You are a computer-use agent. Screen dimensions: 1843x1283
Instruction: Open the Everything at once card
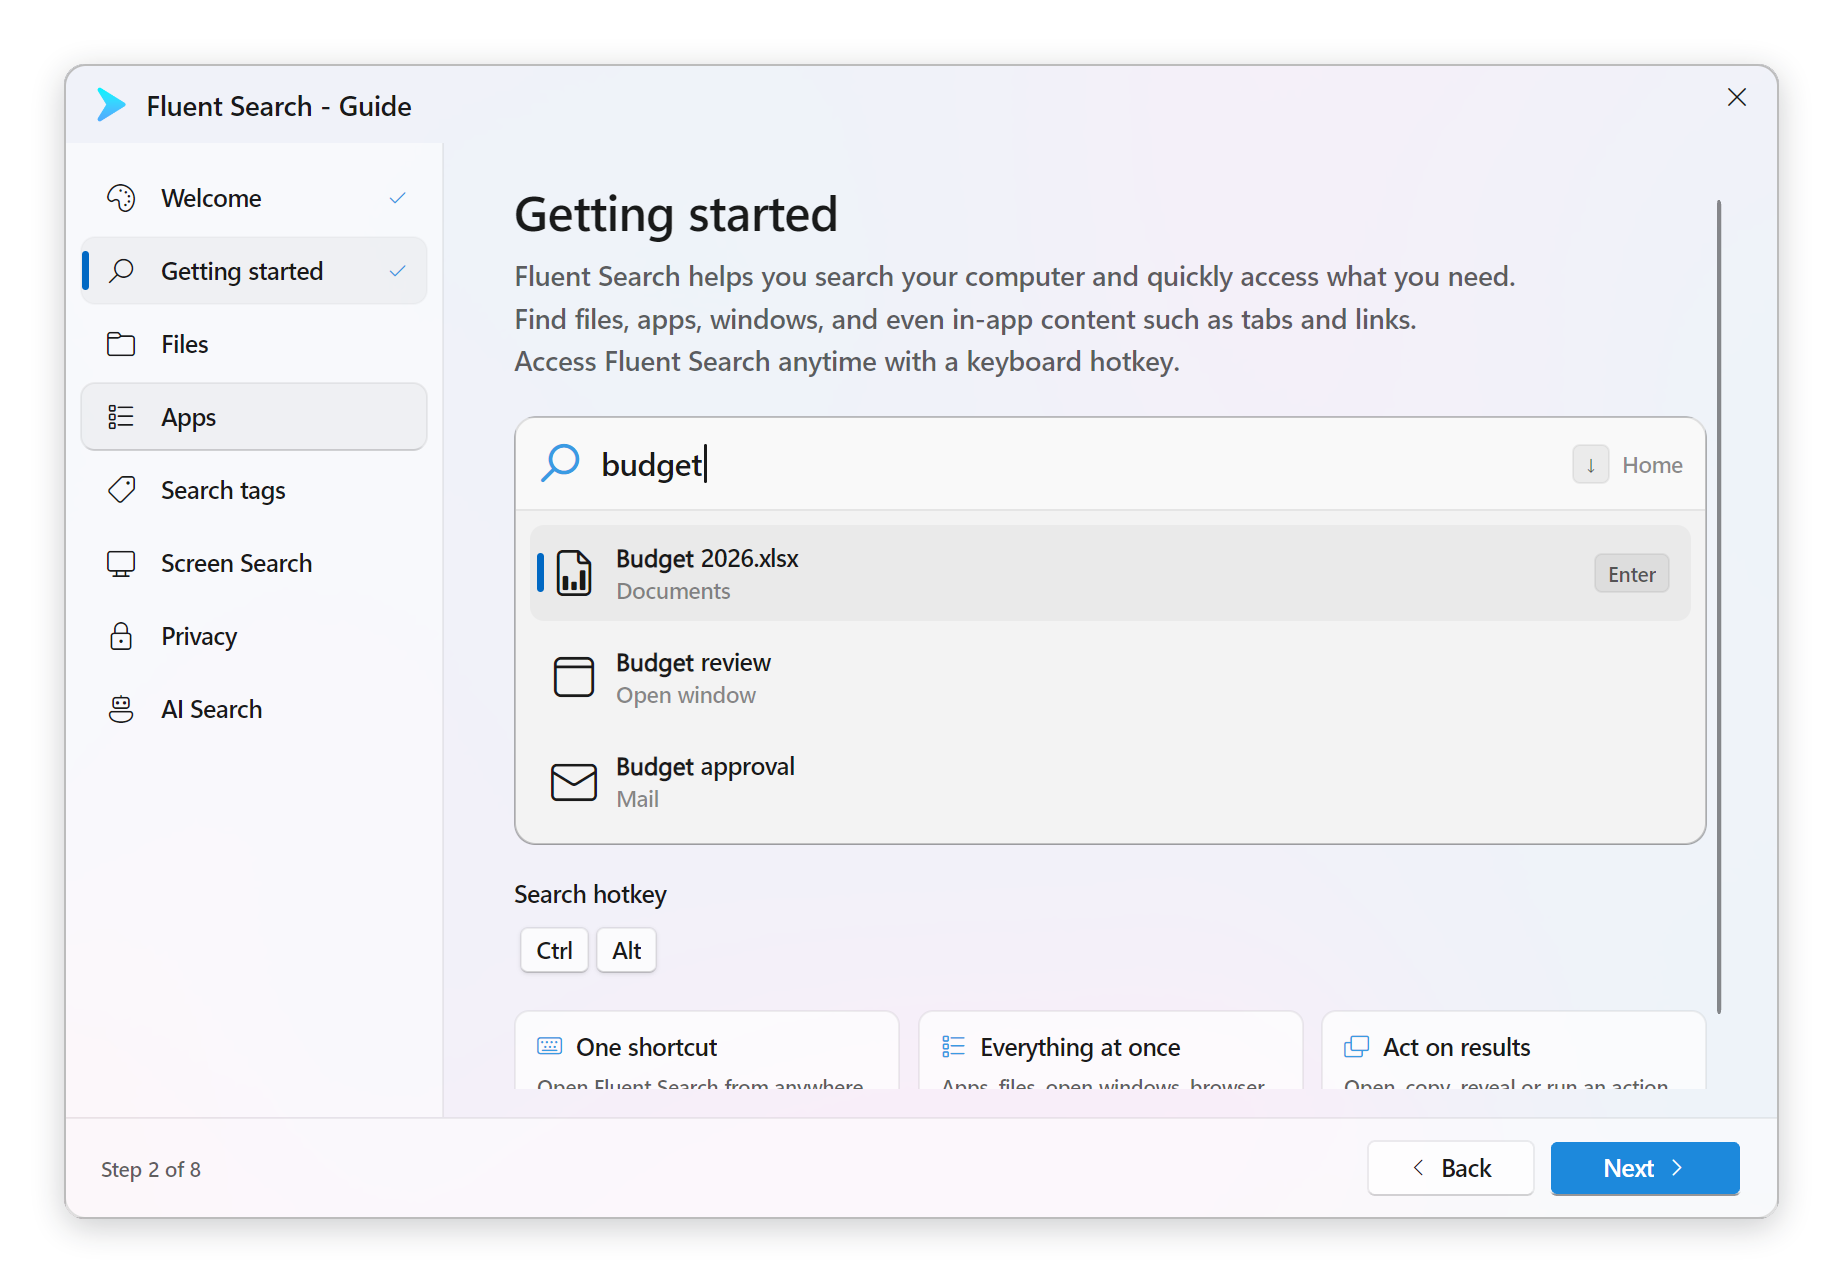coord(1110,1050)
